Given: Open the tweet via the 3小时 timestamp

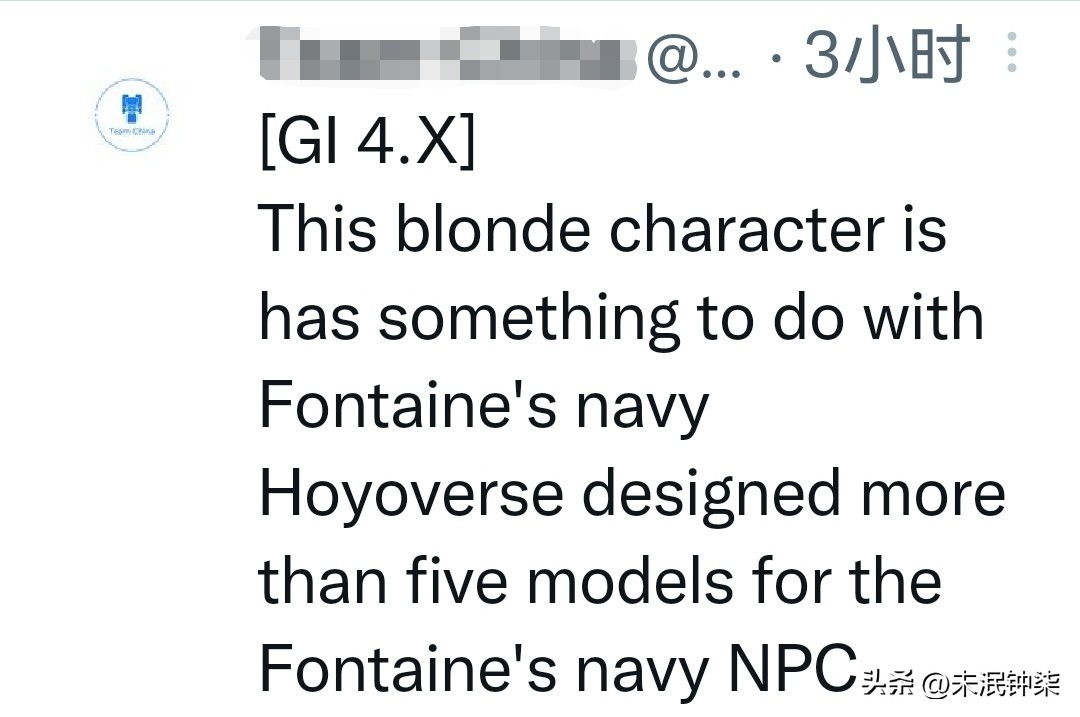Looking at the screenshot, I should pos(887,54).
